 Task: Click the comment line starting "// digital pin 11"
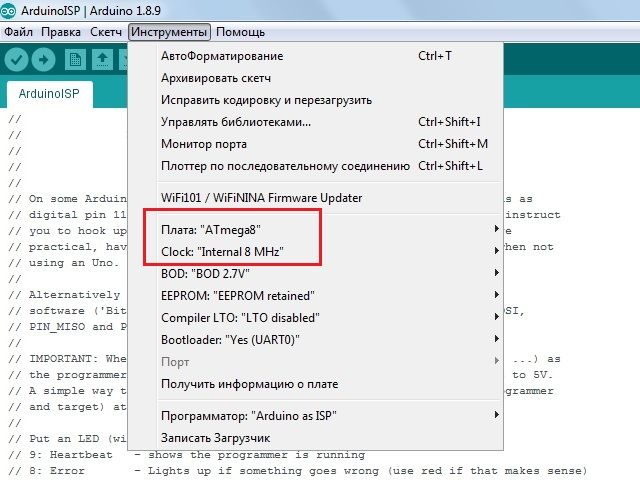pyautogui.click(x=67, y=215)
